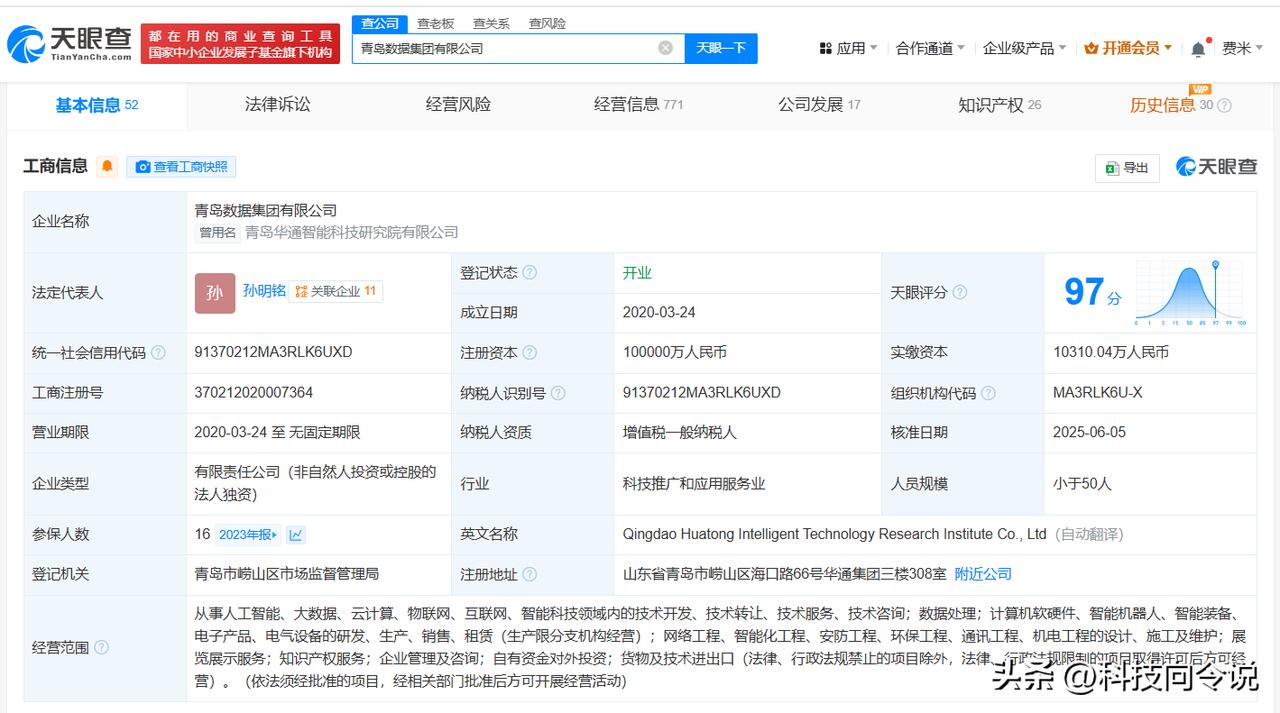Open the trend chart icon beside 2023年报
1280x713 pixels.
[x=296, y=535]
